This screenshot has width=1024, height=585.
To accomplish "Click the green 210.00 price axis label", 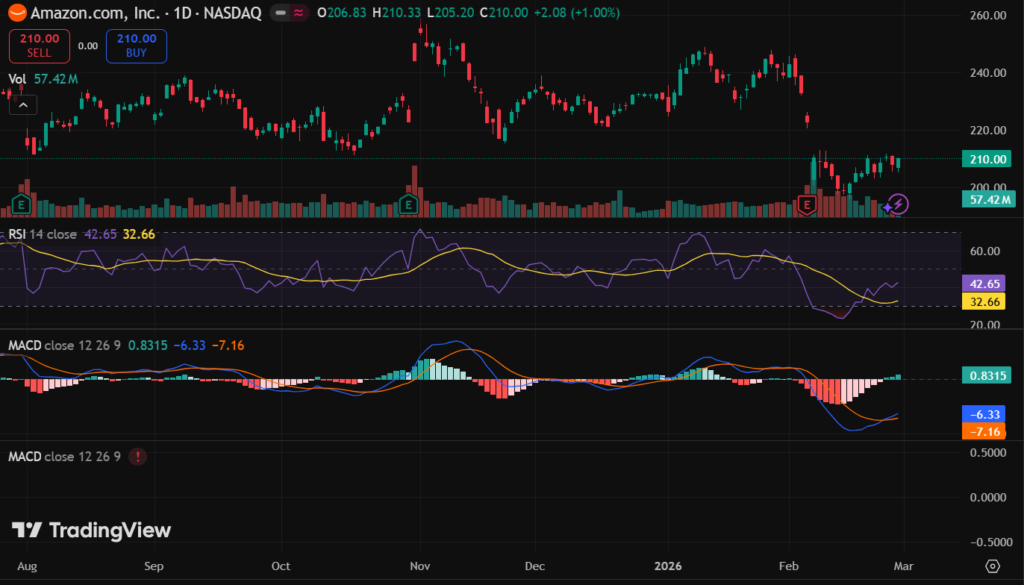I will pos(985,159).
